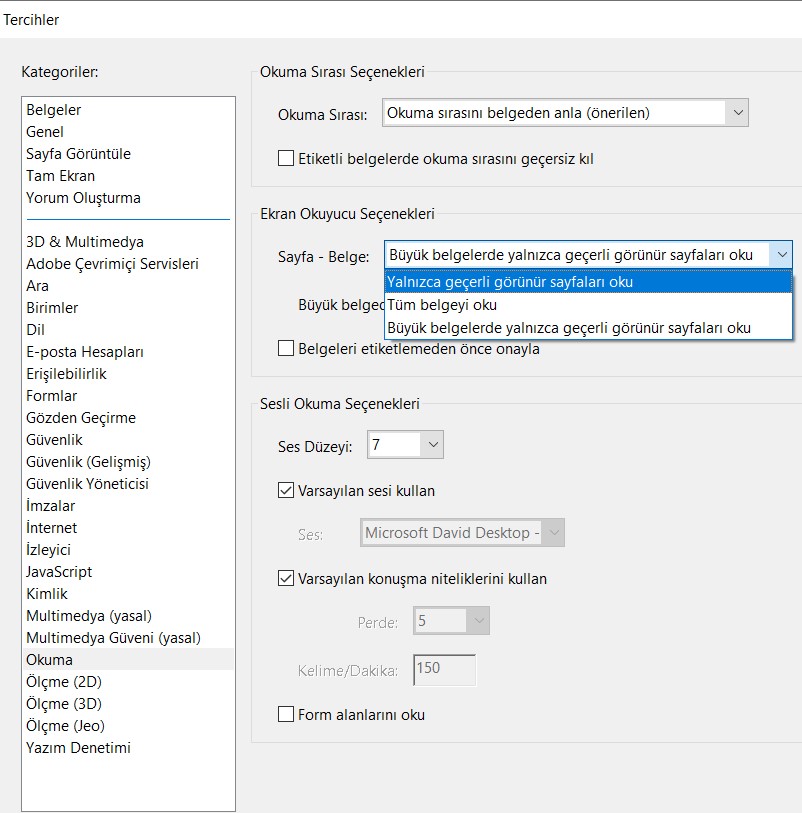Pick 'Büyük belgelerde yalnızca geçerli görünür sayfaları oku' list option
Screen dimensions: 802x813
[x=568, y=328]
